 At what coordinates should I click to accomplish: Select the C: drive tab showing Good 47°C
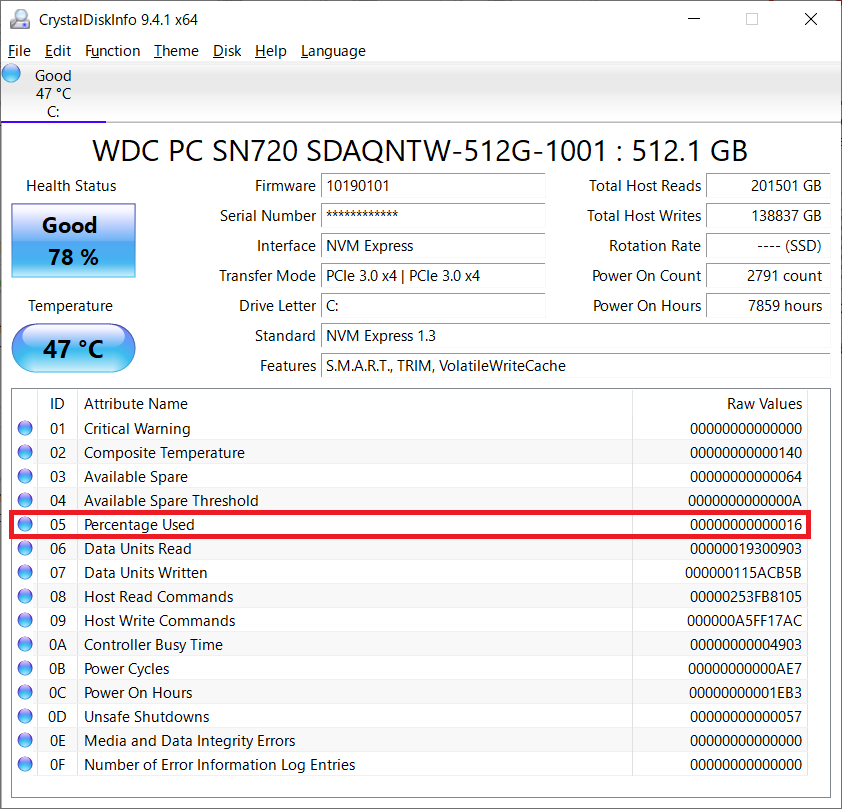53,90
